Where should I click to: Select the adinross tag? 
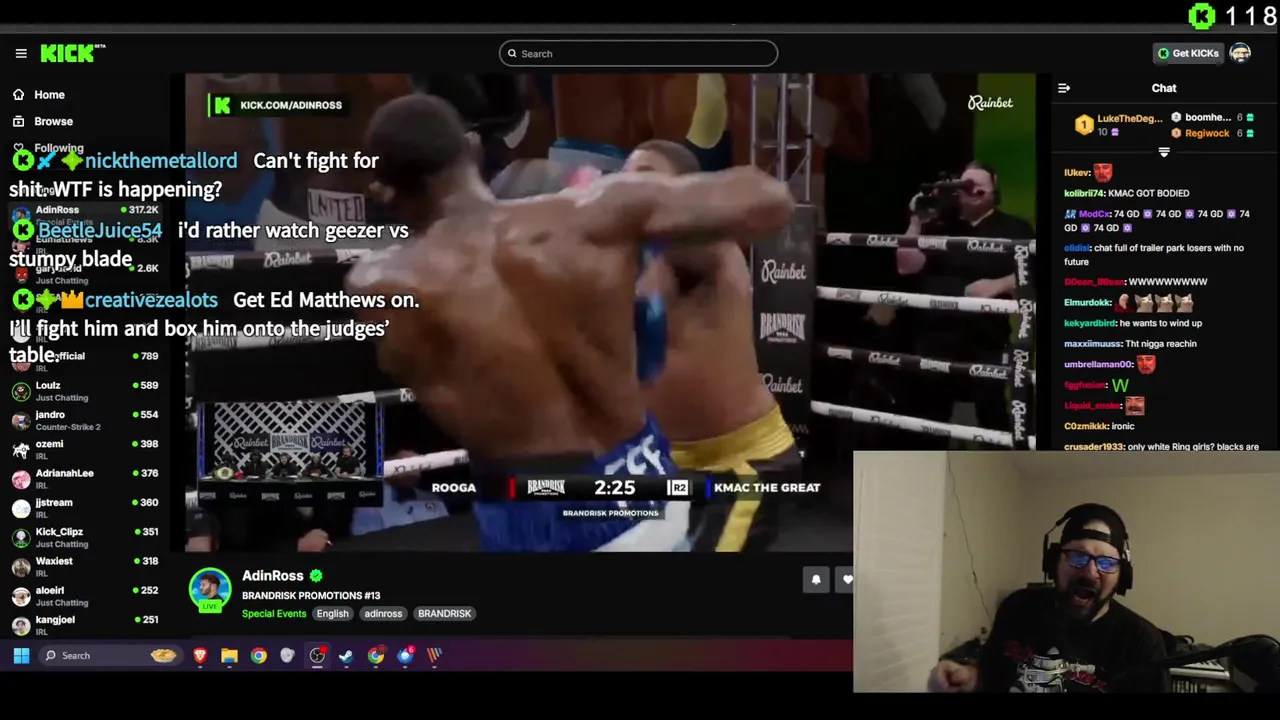[383, 614]
